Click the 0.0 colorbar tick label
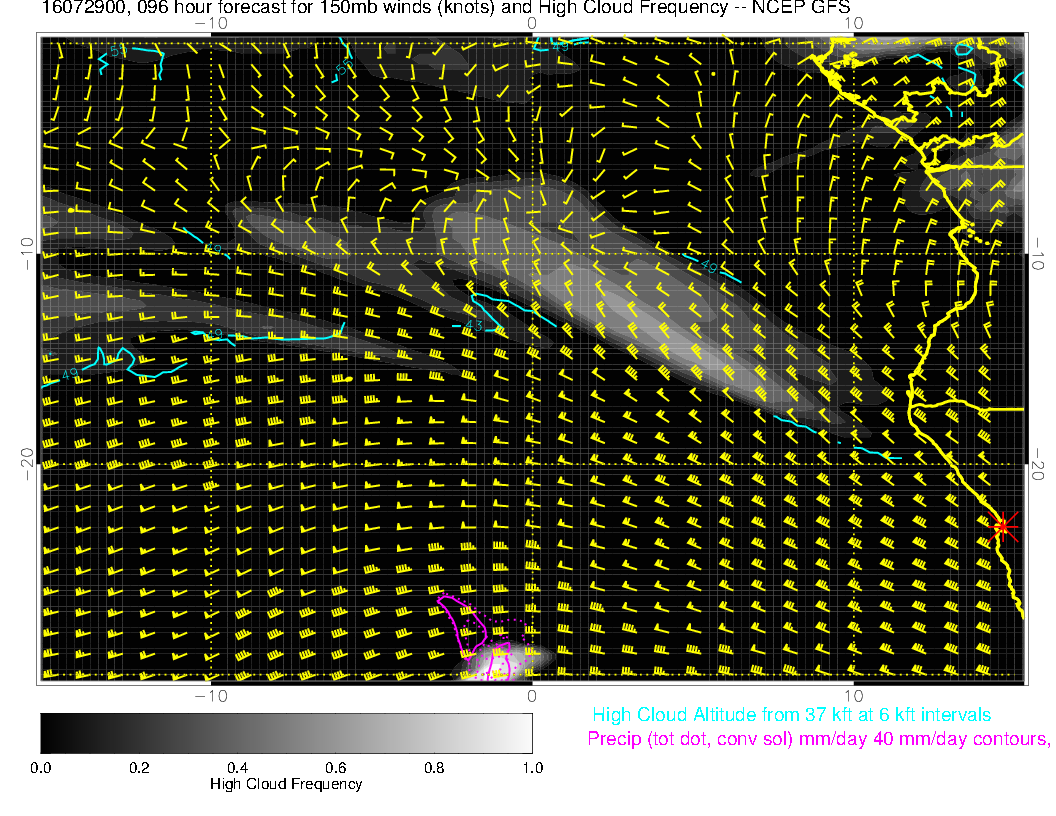The image size is (1056, 816). point(41,767)
